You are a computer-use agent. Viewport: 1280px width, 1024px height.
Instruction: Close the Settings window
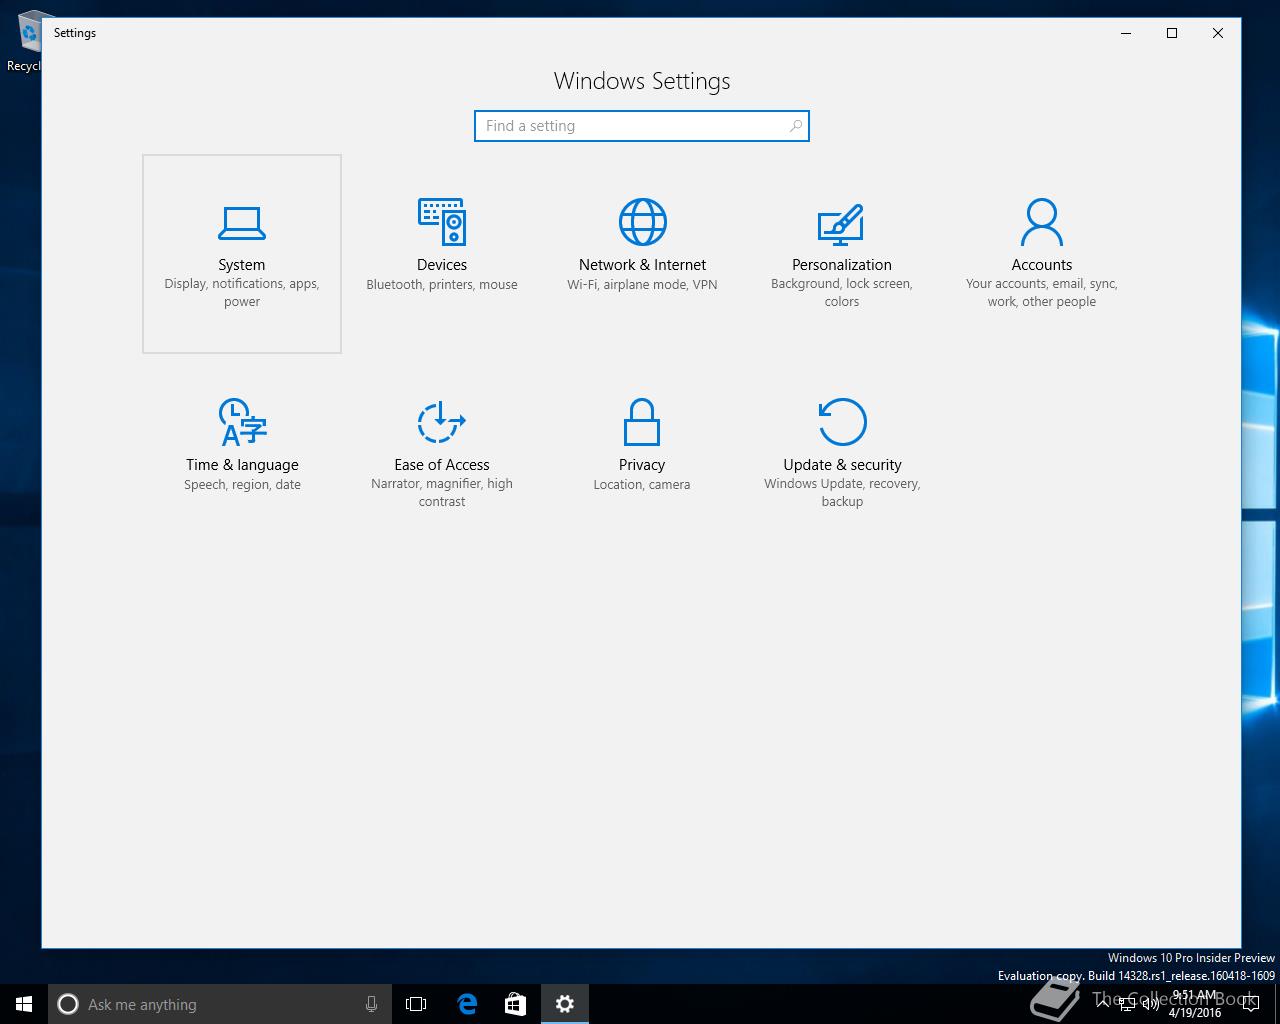pyautogui.click(x=1218, y=33)
